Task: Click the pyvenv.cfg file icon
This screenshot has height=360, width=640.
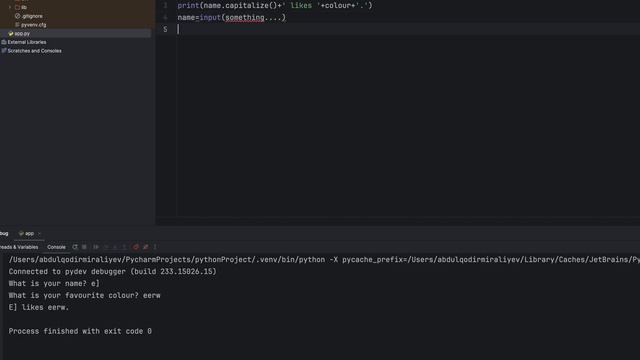Action: [x=17, y=25]
